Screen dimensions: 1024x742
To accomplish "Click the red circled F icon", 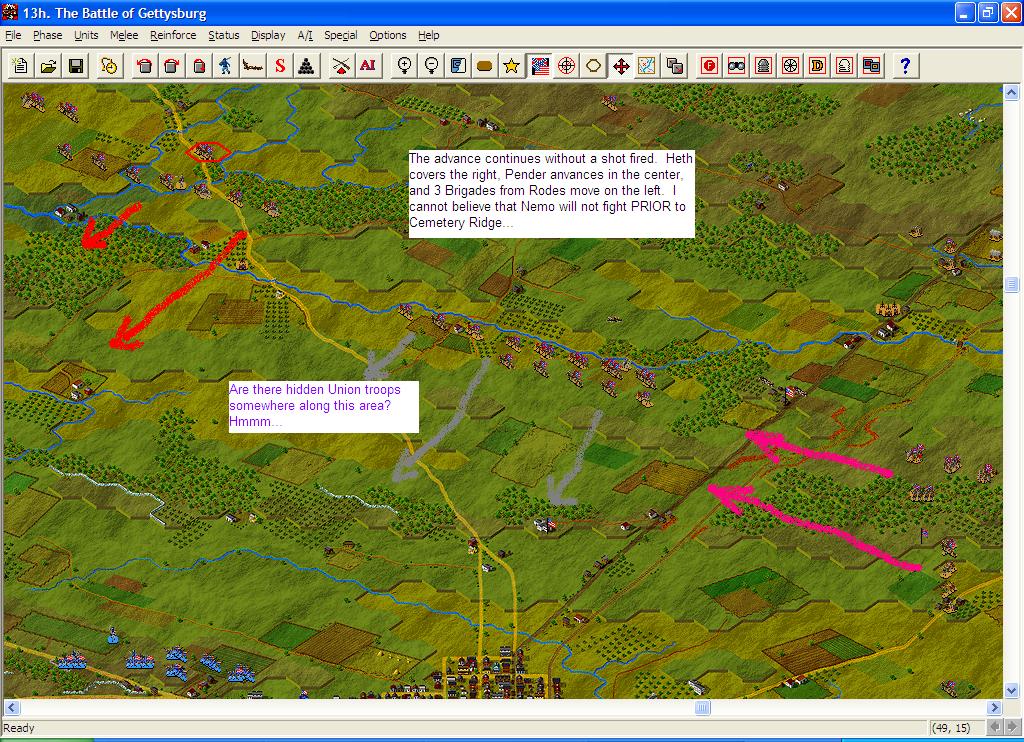I will pos(710,65).
